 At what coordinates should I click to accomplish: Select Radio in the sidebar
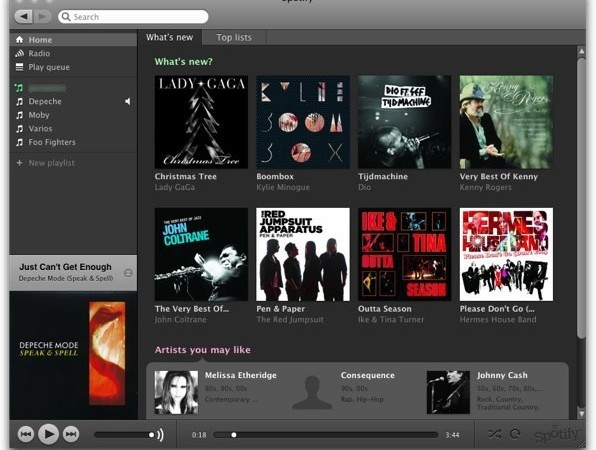[73, 53]
